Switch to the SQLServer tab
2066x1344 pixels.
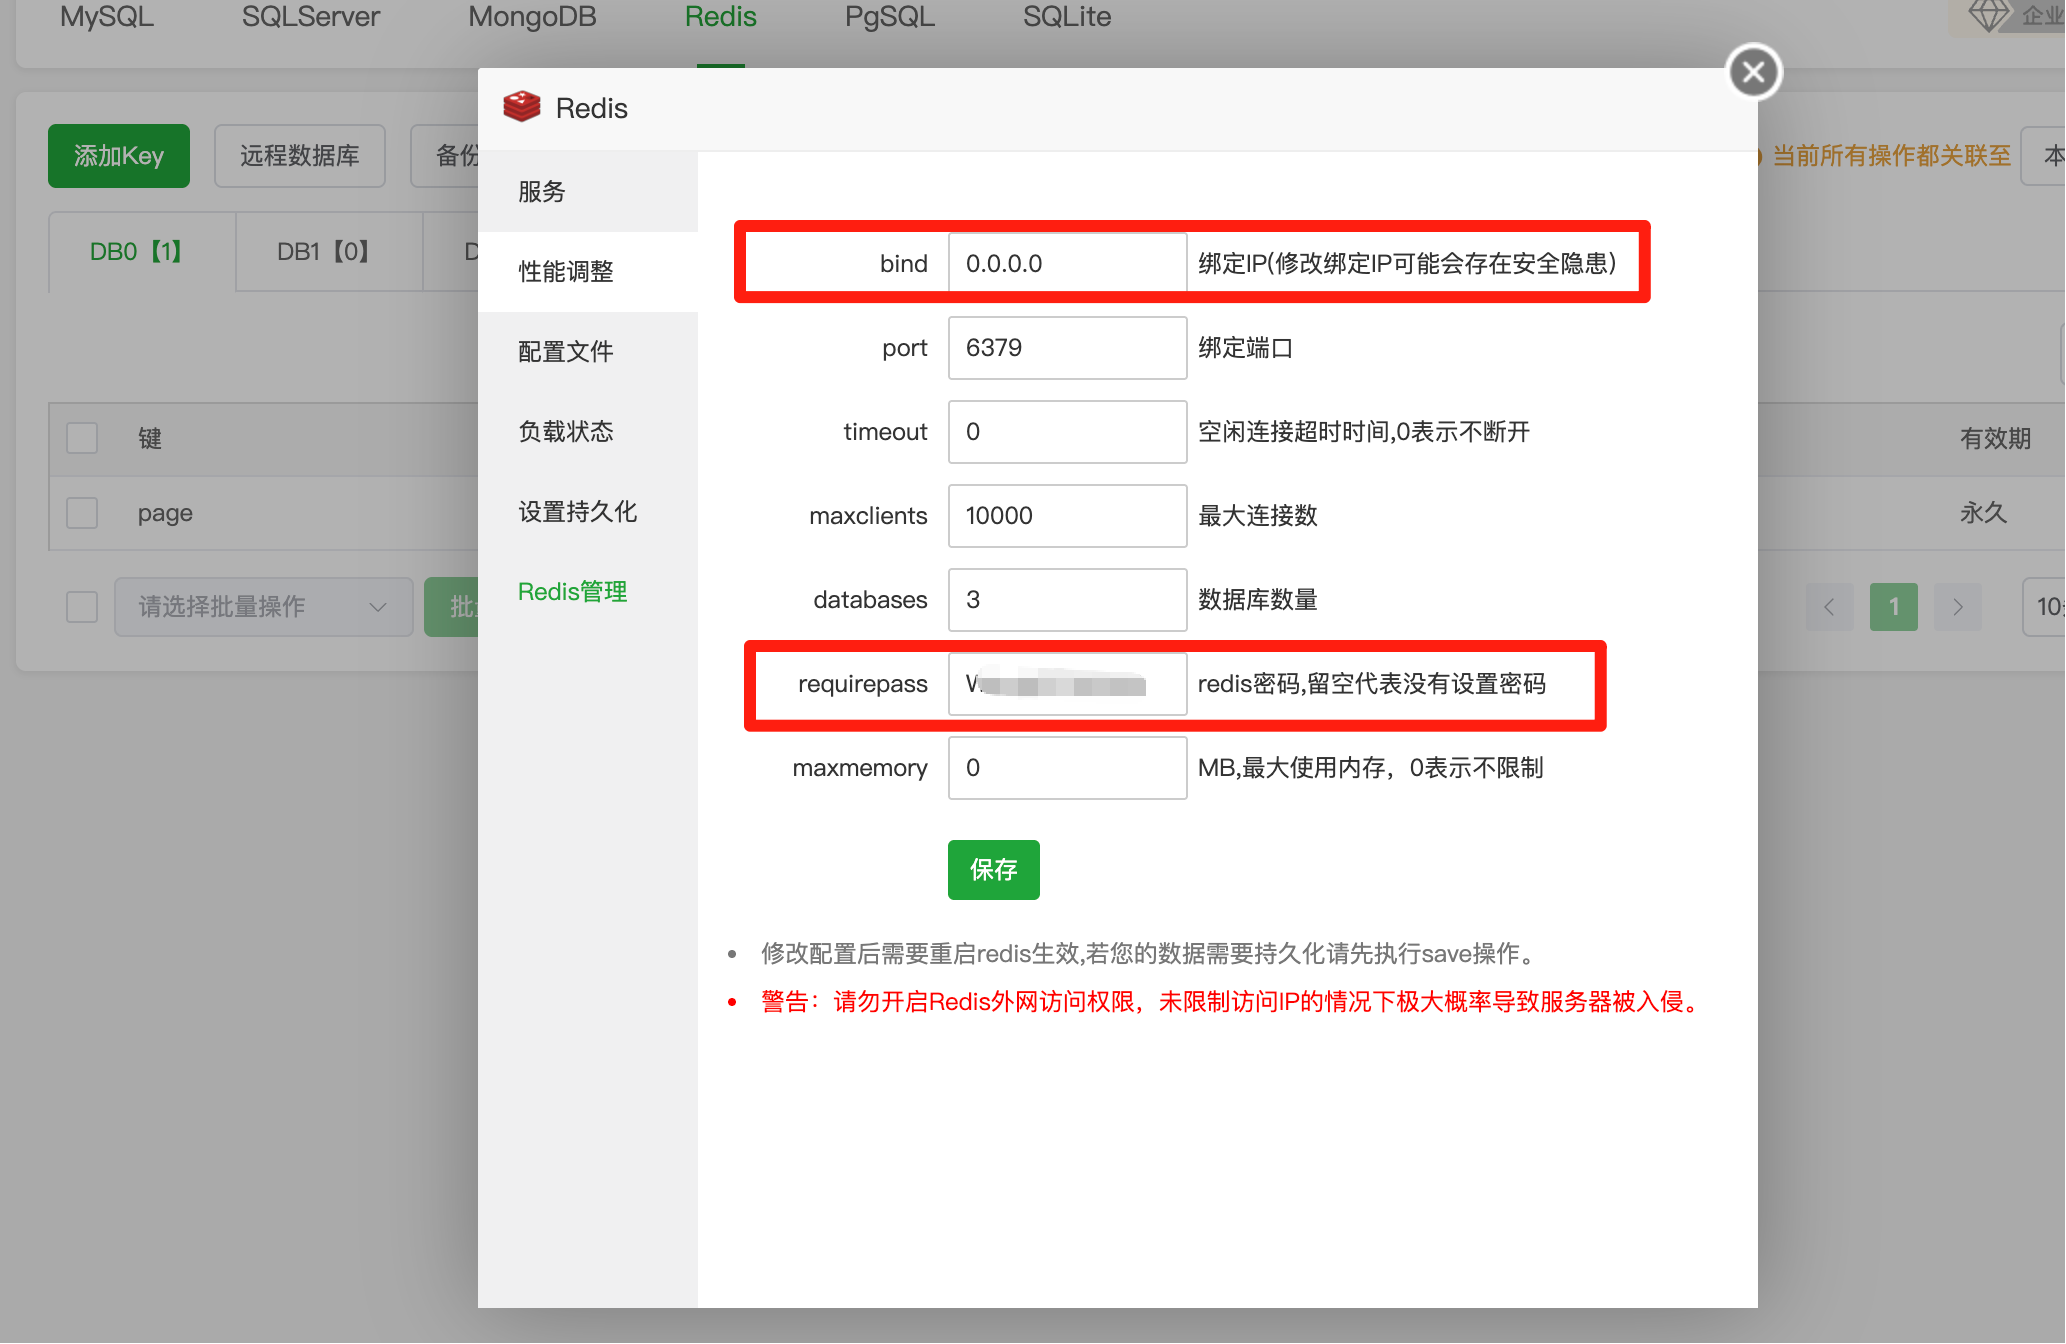point(311,17)
